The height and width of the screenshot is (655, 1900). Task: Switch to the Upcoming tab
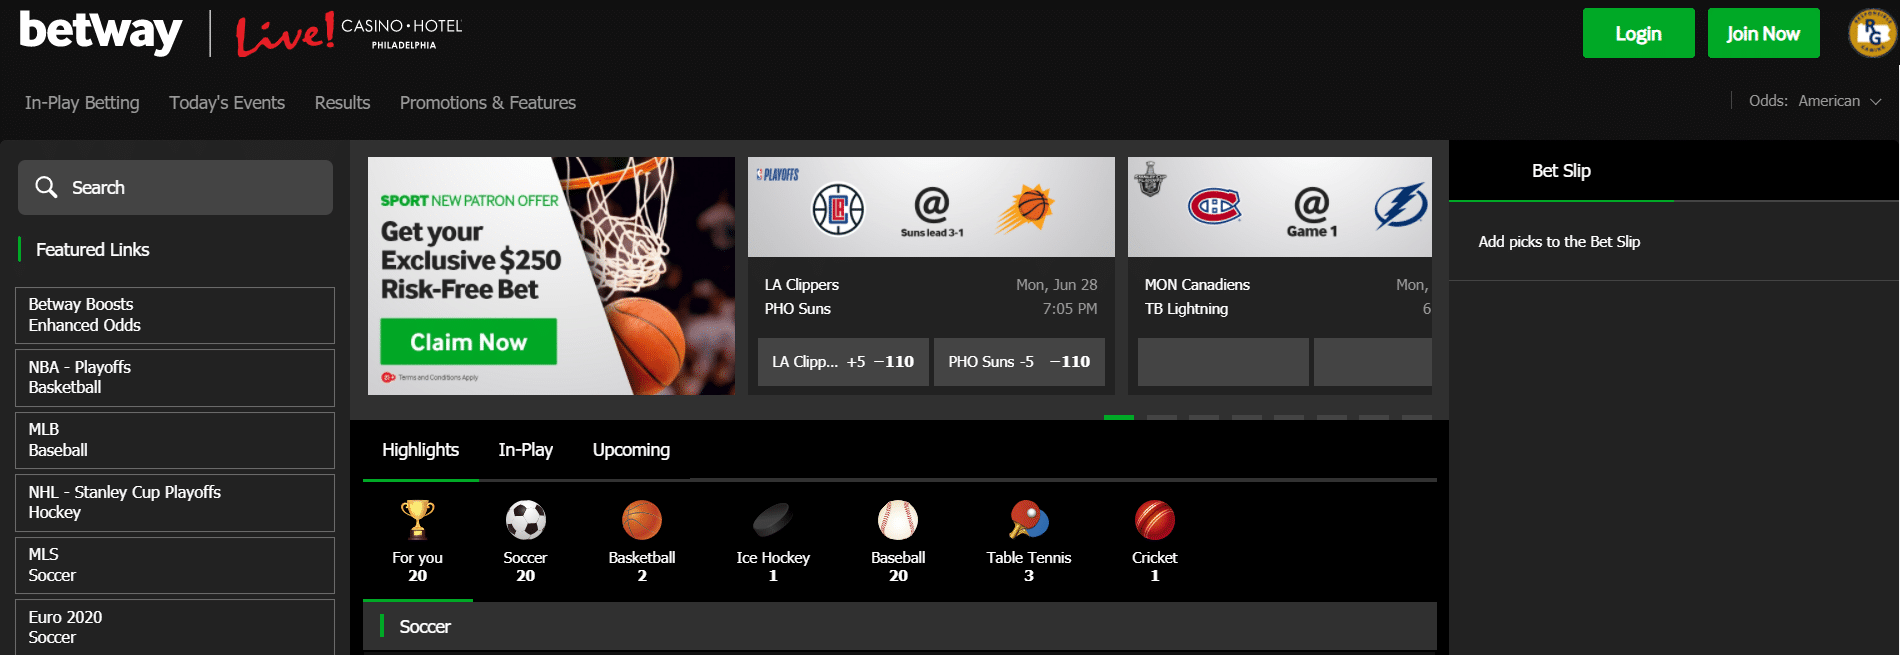point(631,450)
